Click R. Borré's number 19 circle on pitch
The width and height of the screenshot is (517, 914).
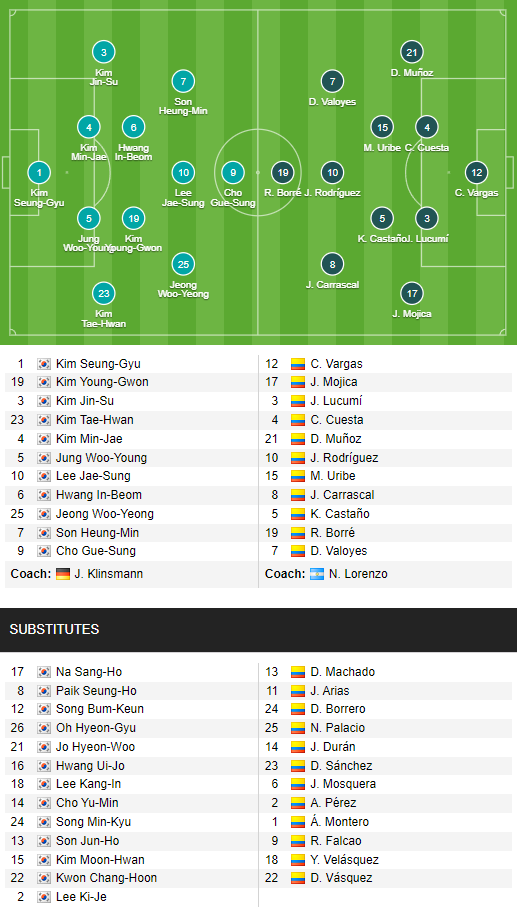283,173
